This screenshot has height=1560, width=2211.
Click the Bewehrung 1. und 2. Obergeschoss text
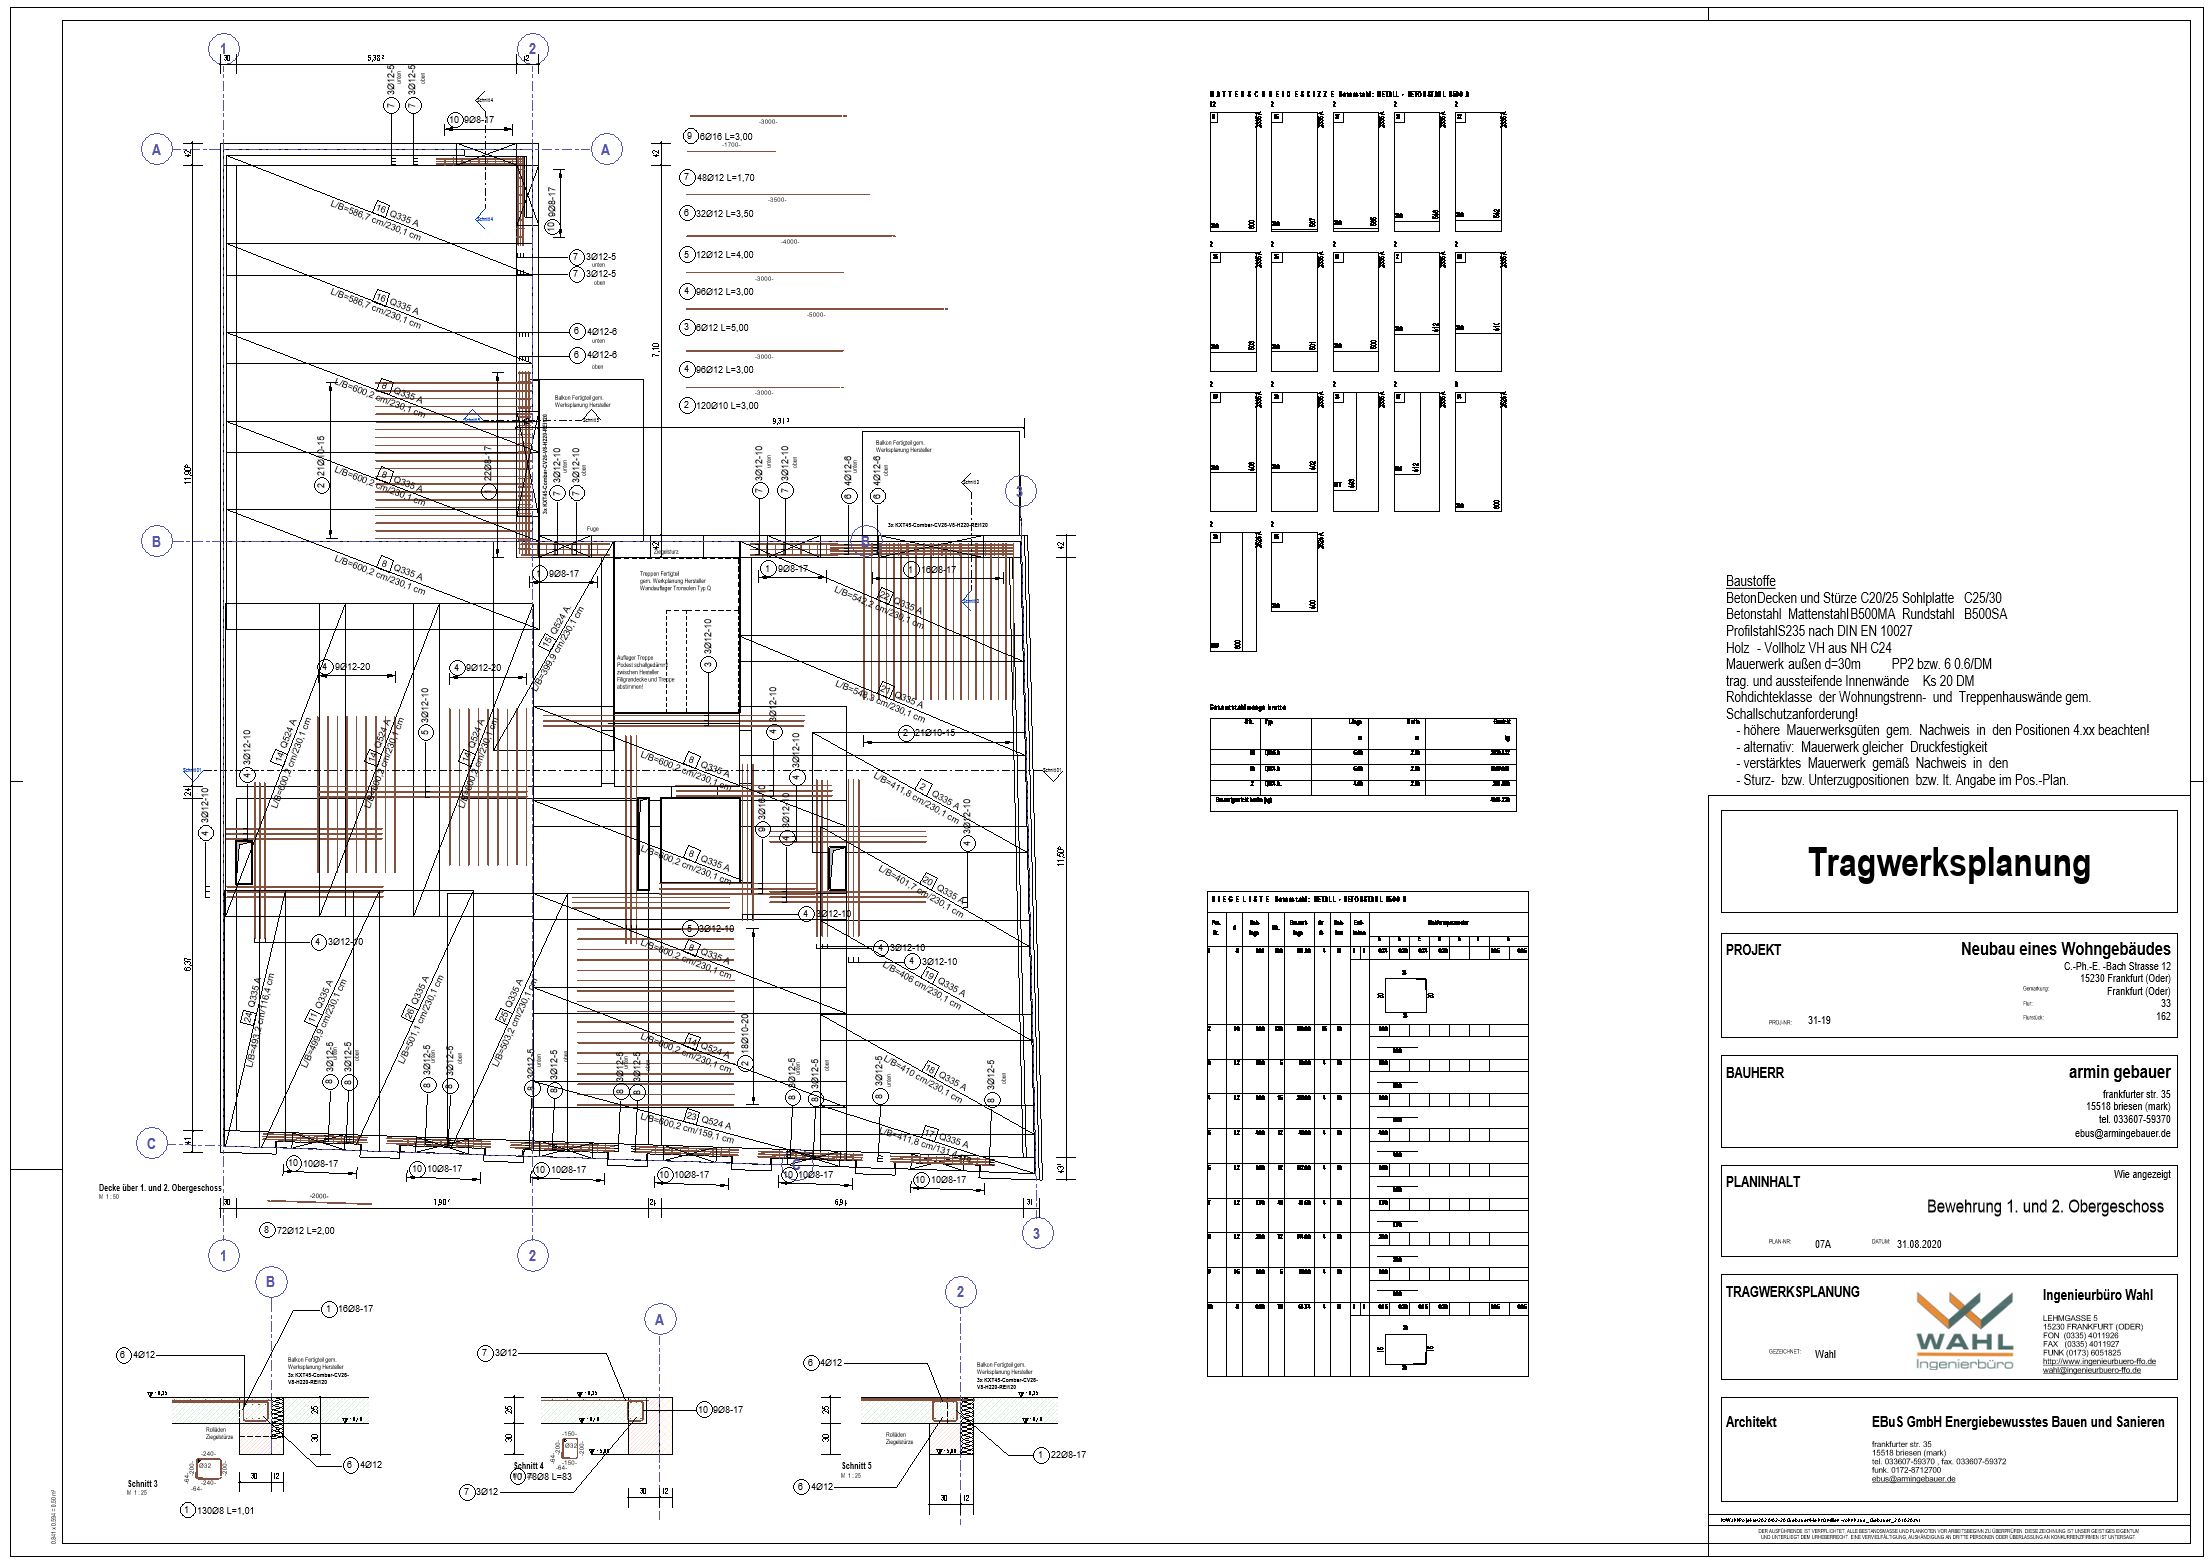tap(2045, 1207)
